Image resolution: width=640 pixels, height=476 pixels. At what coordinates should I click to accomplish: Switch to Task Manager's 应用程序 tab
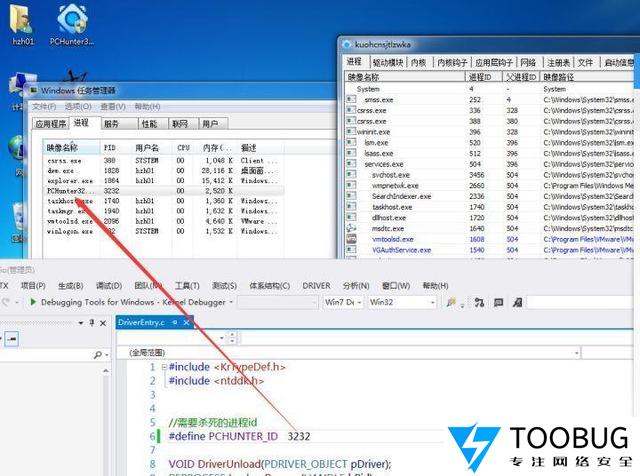click(x=51, y=124)
